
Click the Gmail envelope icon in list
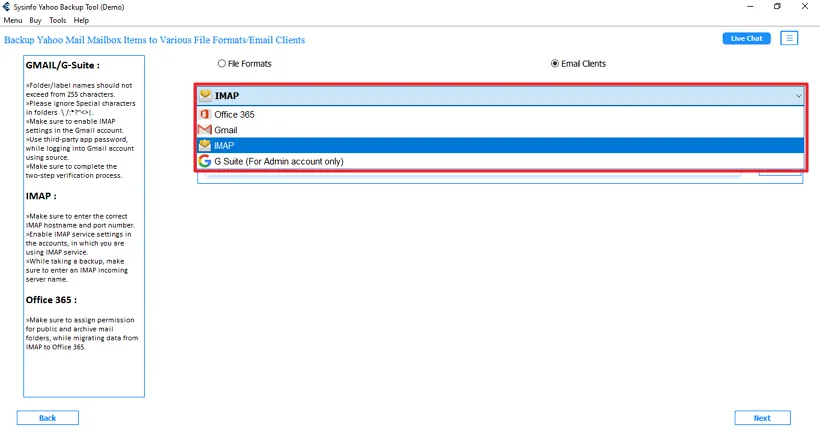tap(205, 130)
